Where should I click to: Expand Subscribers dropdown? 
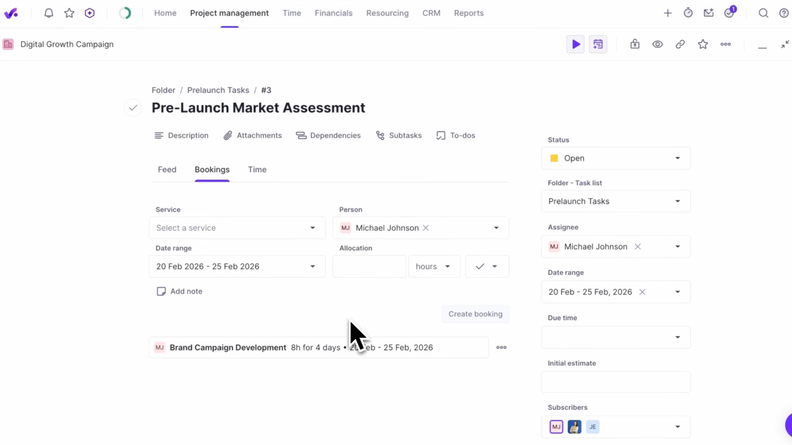[x=678, y=427]
